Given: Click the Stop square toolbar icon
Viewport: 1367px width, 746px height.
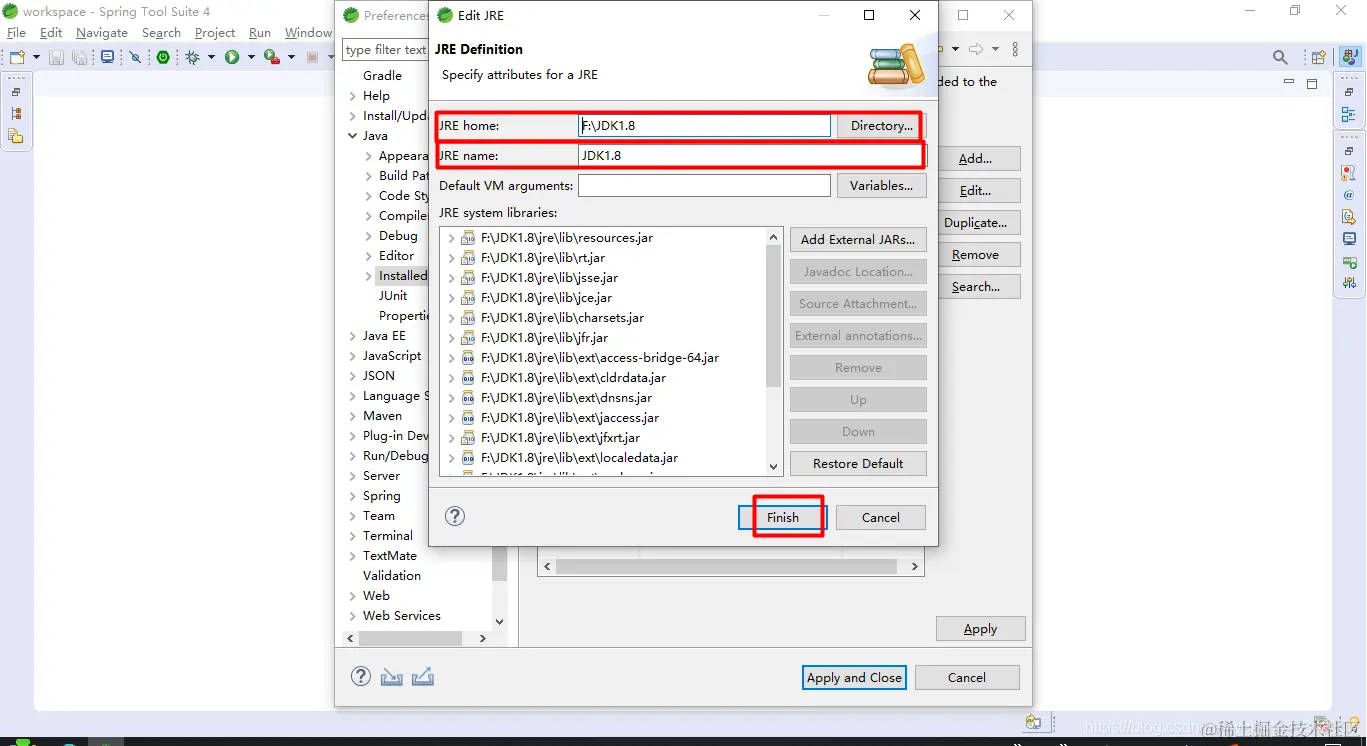Looking at the screenshot, I should tap(313, 57).
